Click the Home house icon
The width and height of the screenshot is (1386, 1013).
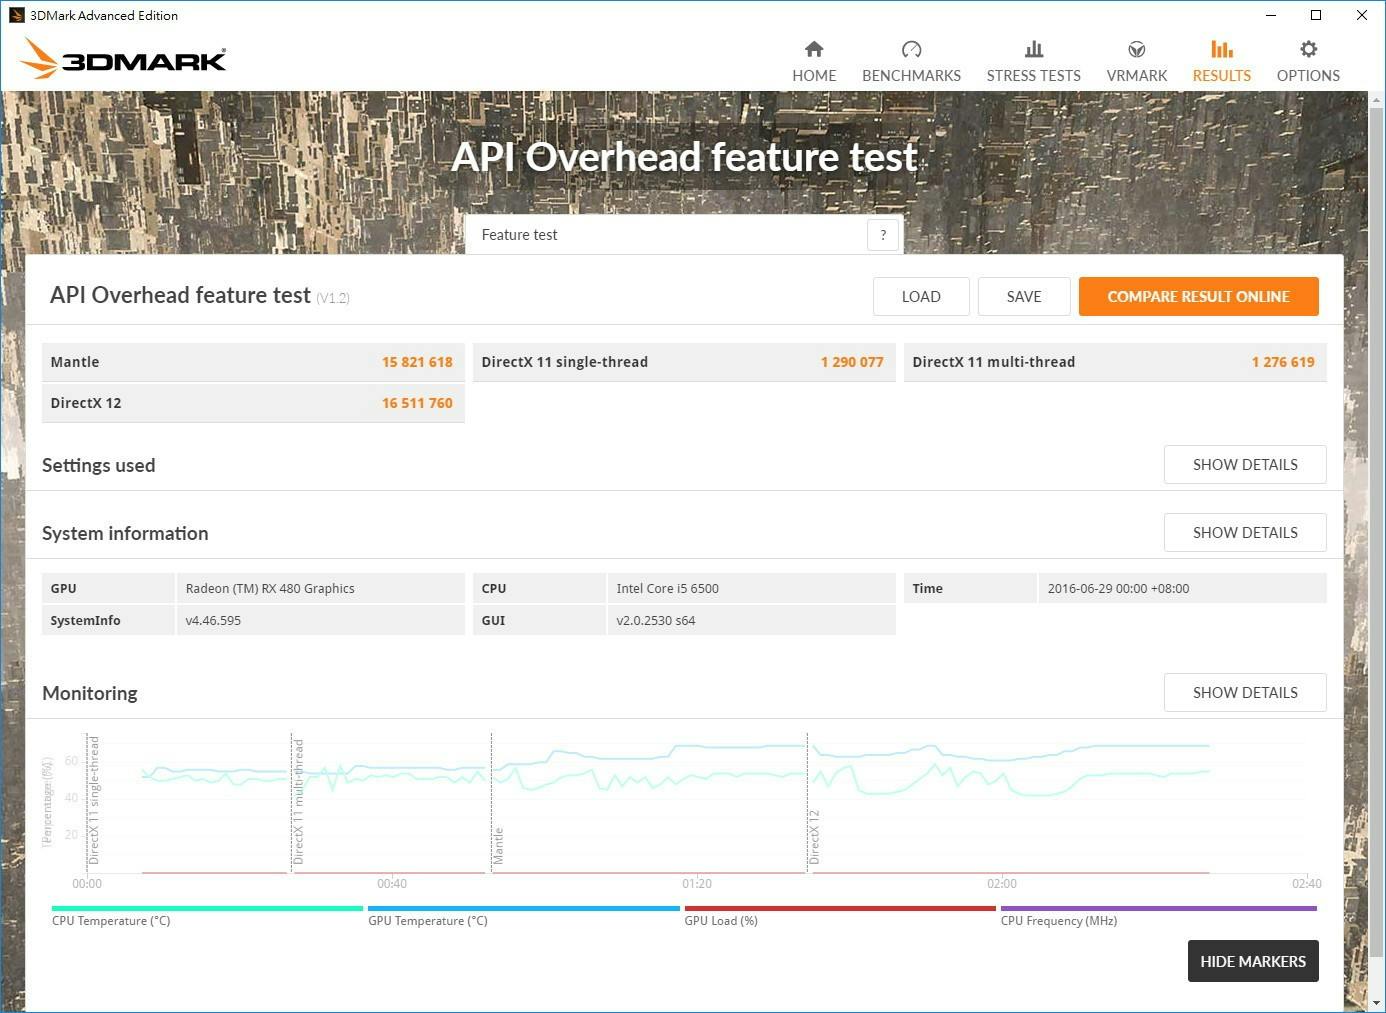(x=814, y=49)
